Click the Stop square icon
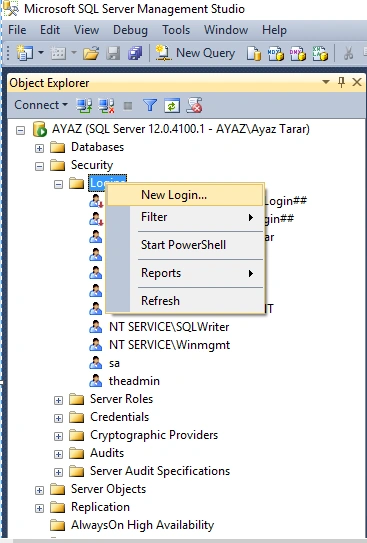 [x=128, y=106]
